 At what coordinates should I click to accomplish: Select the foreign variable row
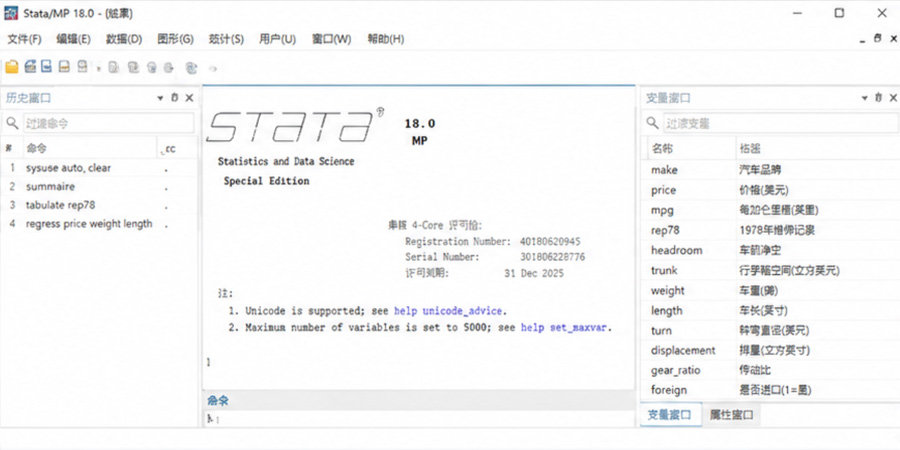(x=771, y=390)
